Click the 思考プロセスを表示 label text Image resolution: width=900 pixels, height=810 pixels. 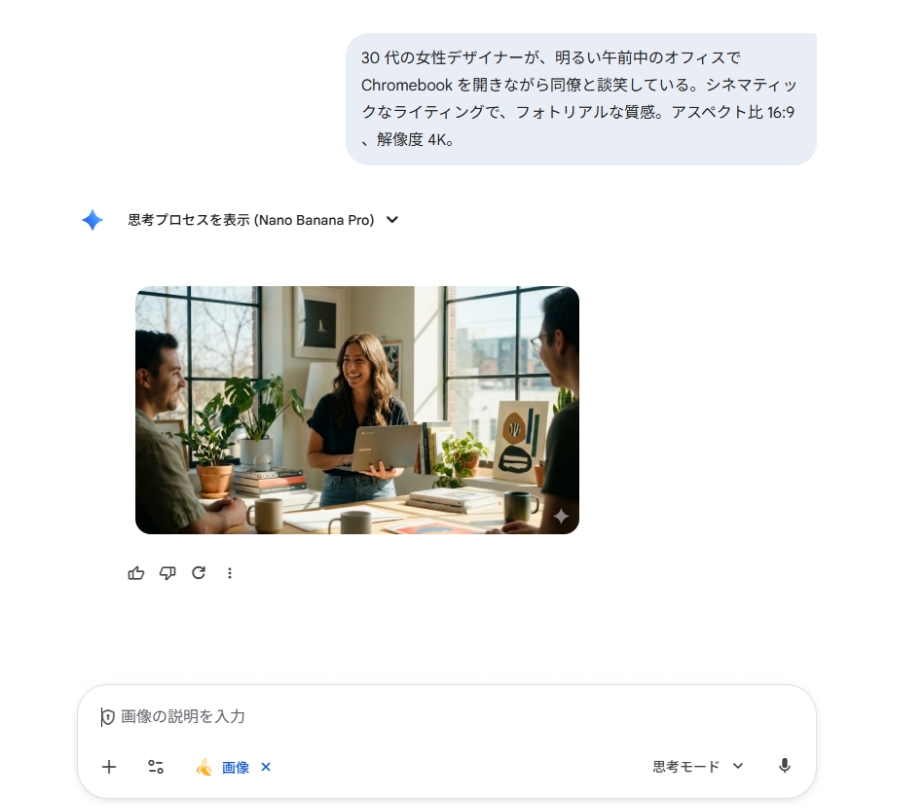point(189,220)
